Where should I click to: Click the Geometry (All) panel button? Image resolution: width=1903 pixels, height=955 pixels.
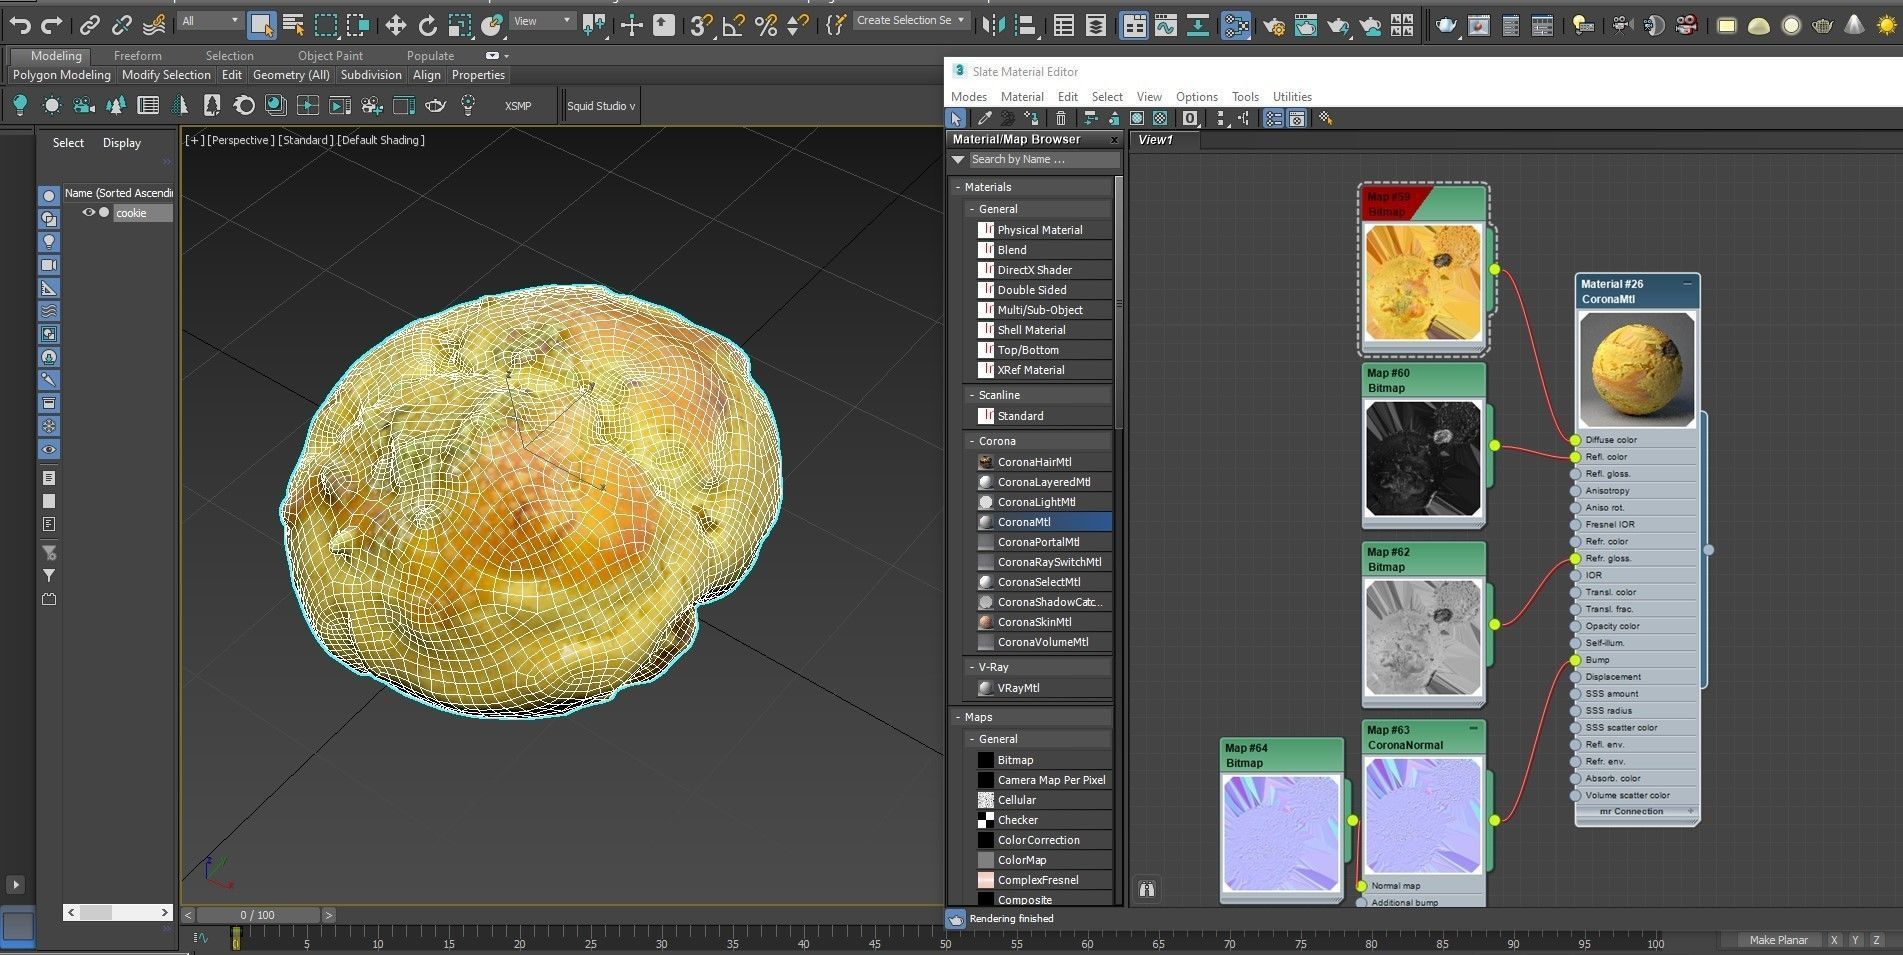tap(291, 75)
